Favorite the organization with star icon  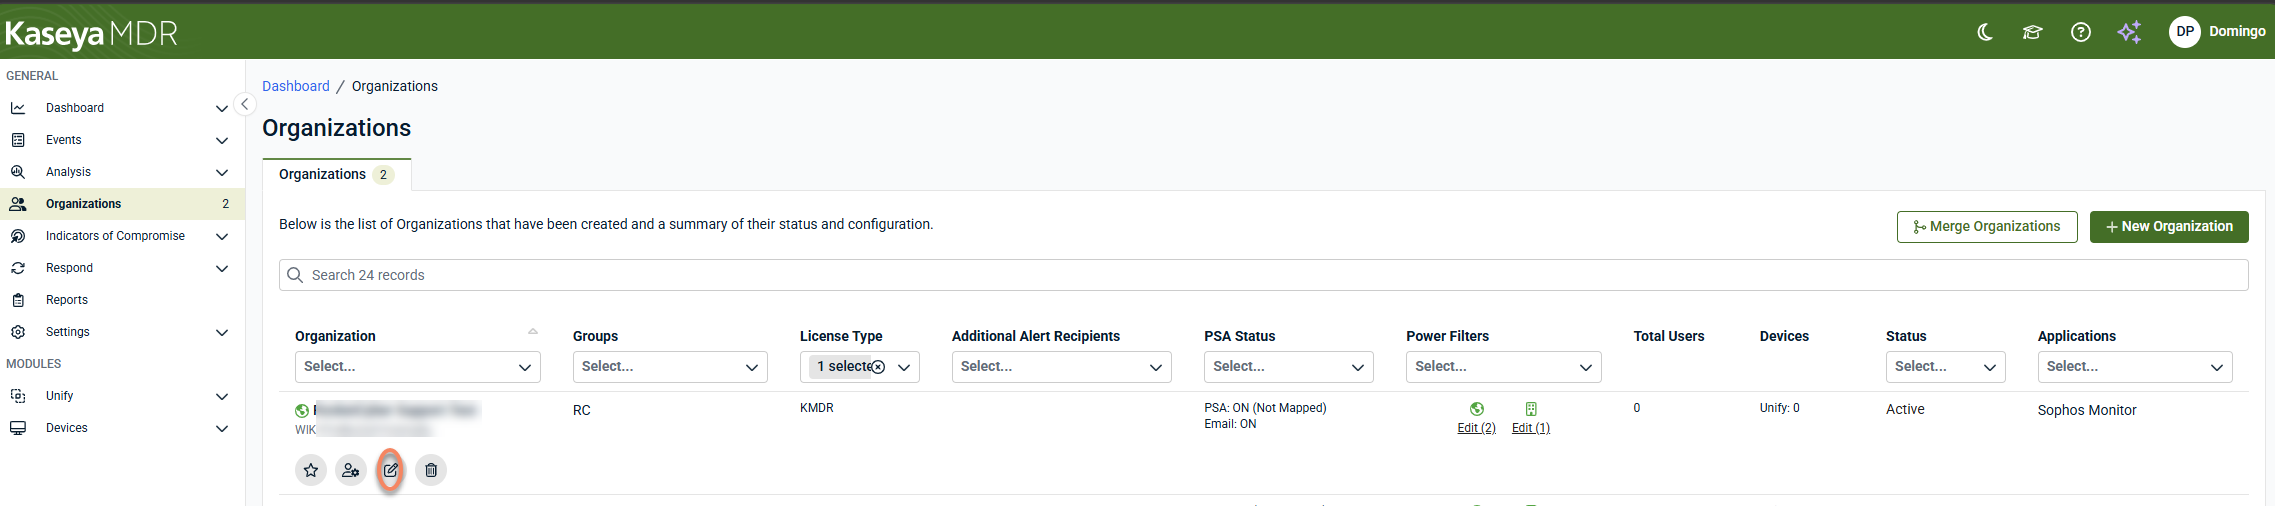[311, 470]
